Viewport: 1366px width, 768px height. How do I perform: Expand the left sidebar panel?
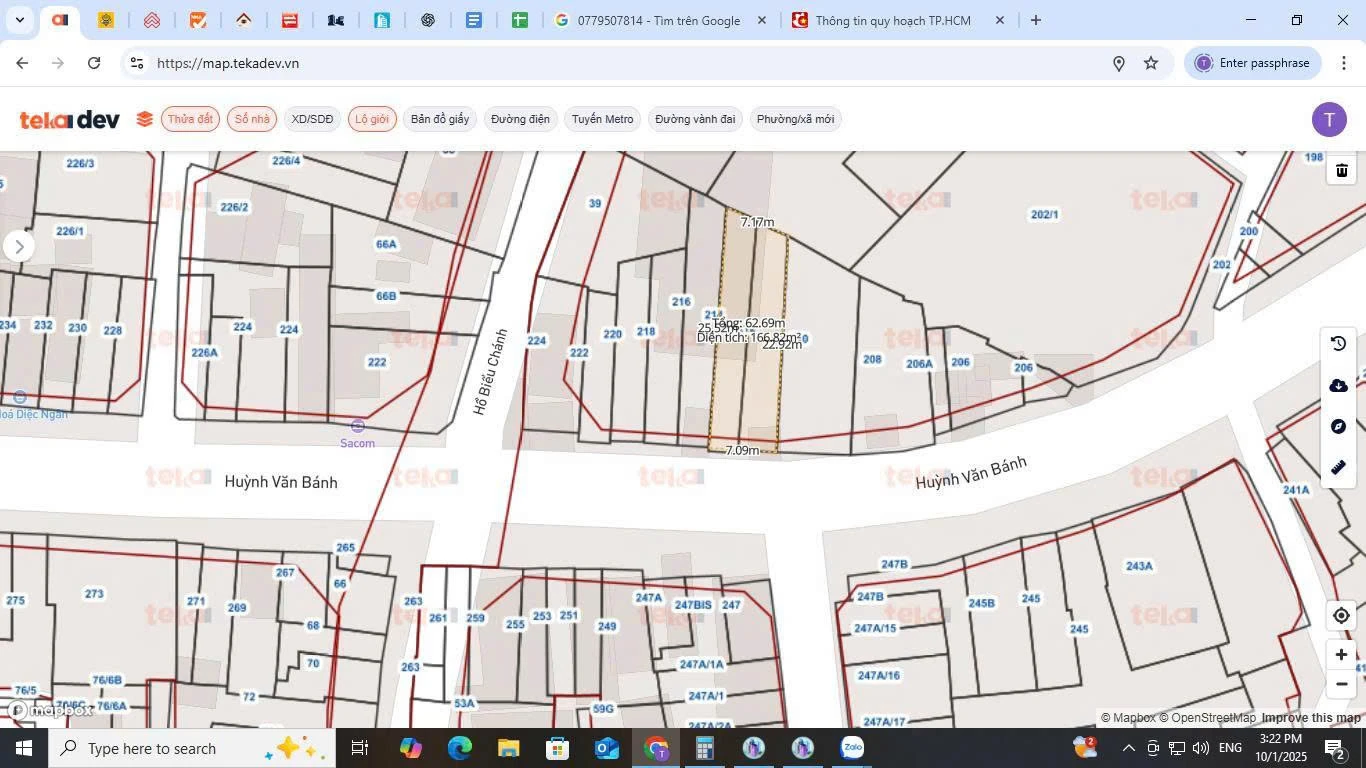pos(18,246)
